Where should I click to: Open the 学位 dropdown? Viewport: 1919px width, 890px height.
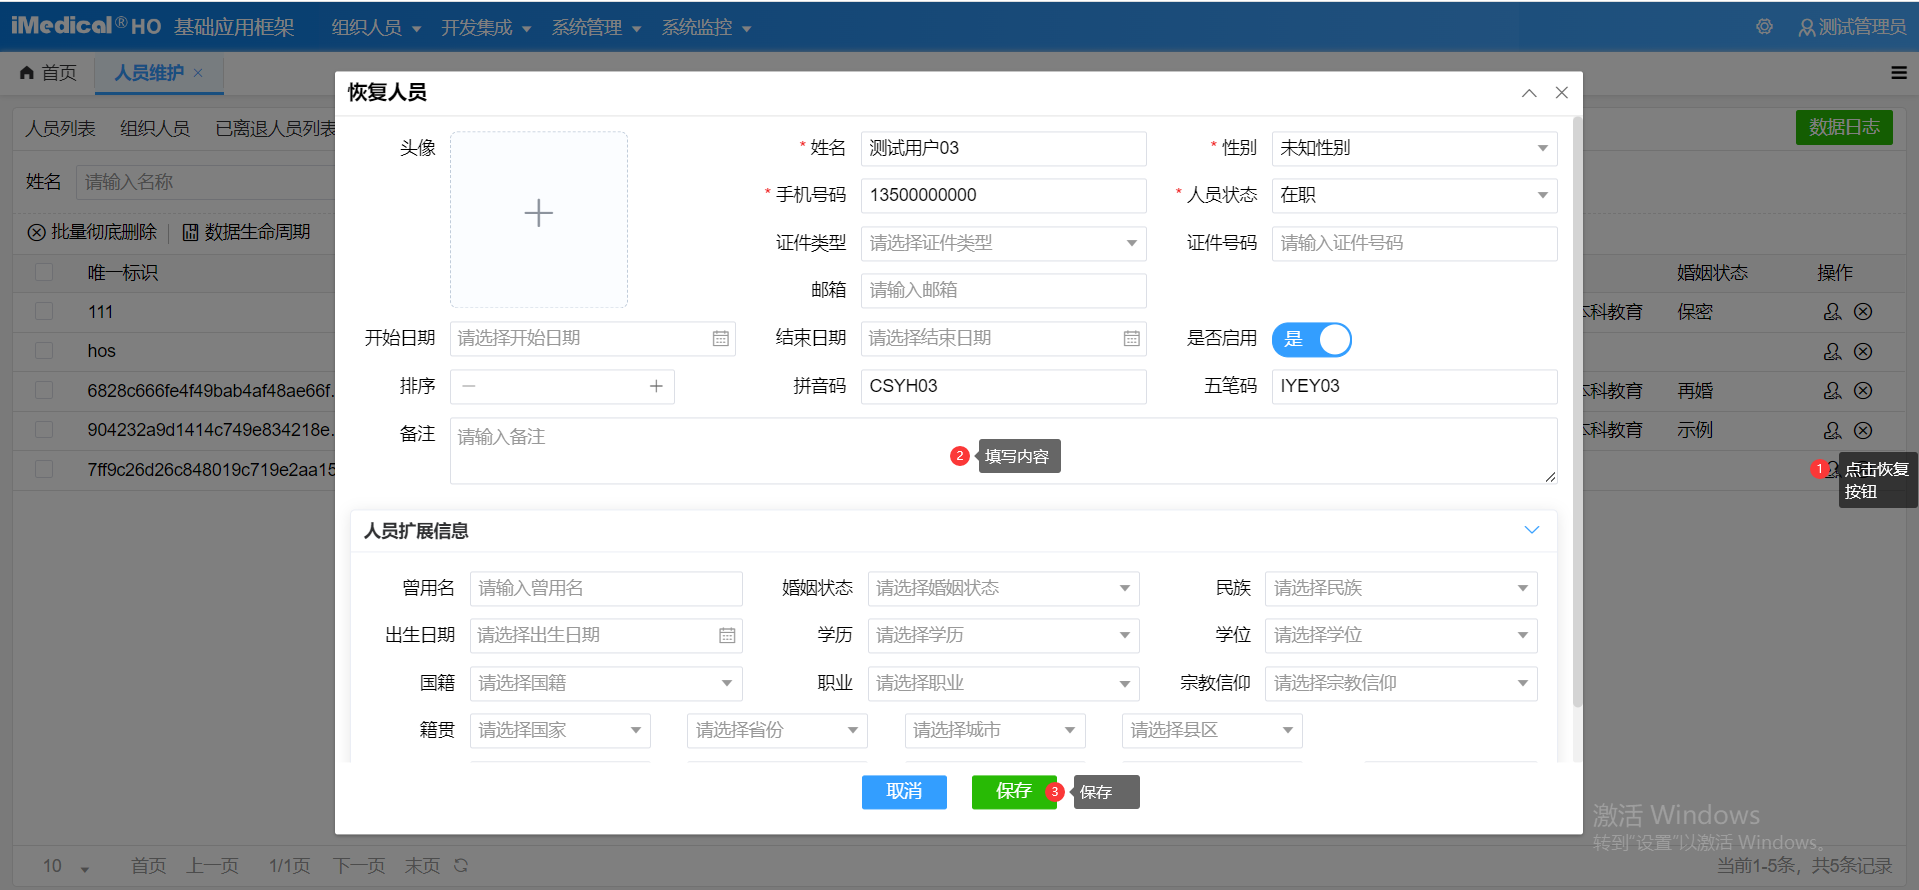[x=1400, y=636]
